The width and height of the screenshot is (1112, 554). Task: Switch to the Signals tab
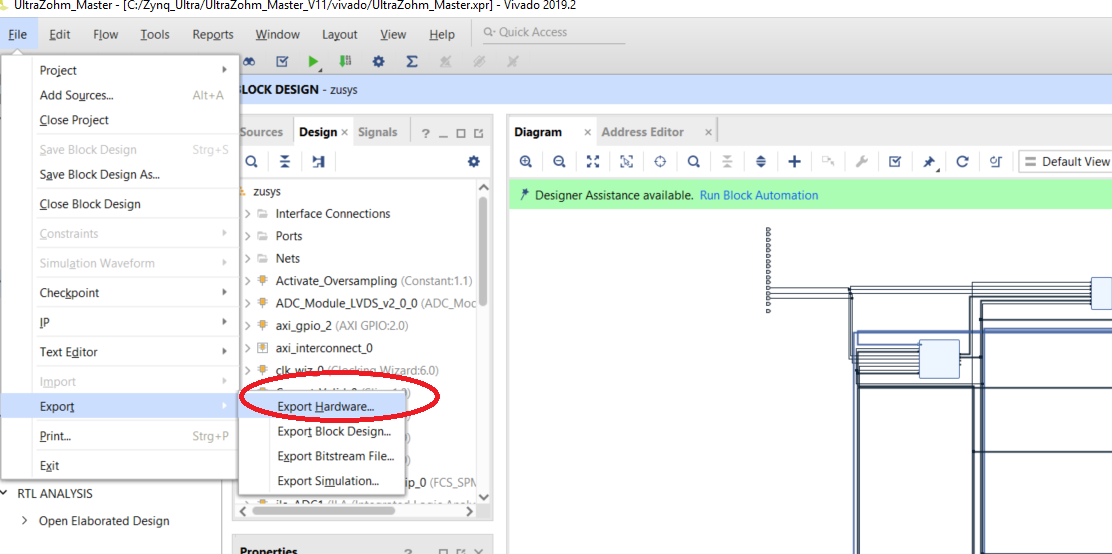(377, 132)
